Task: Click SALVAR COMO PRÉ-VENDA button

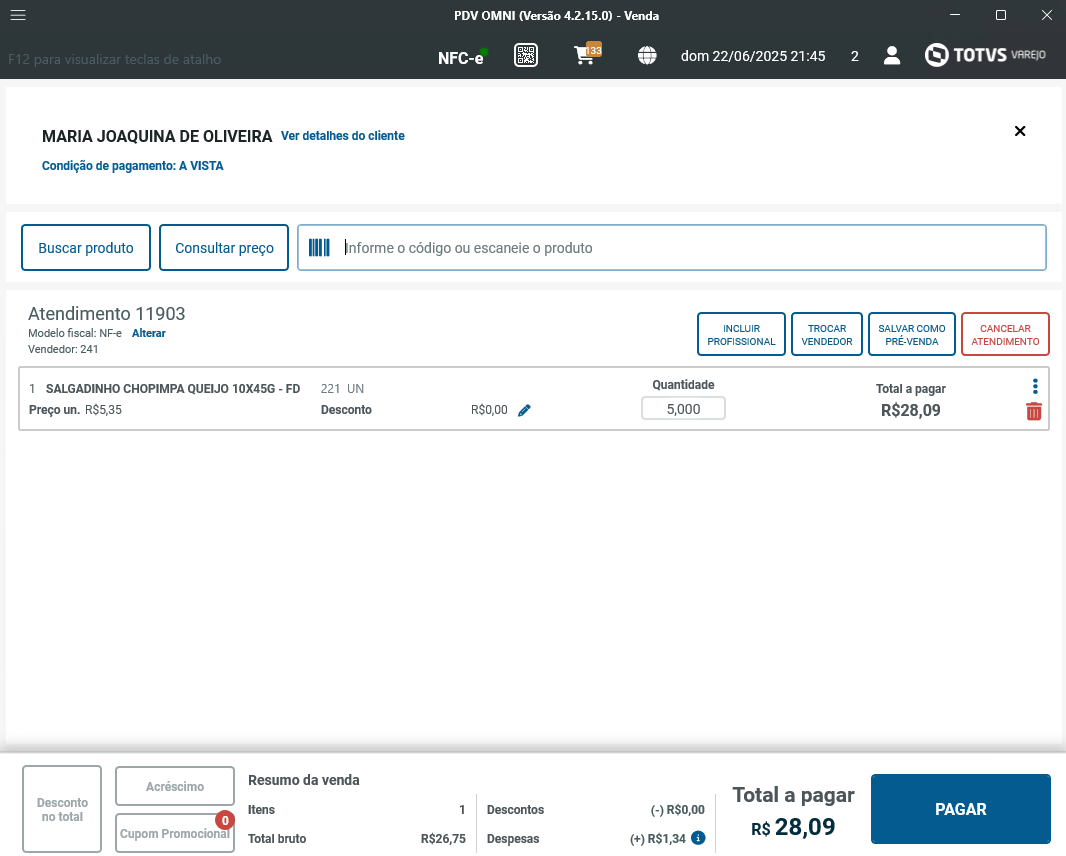Action: (x=912, y=334)
